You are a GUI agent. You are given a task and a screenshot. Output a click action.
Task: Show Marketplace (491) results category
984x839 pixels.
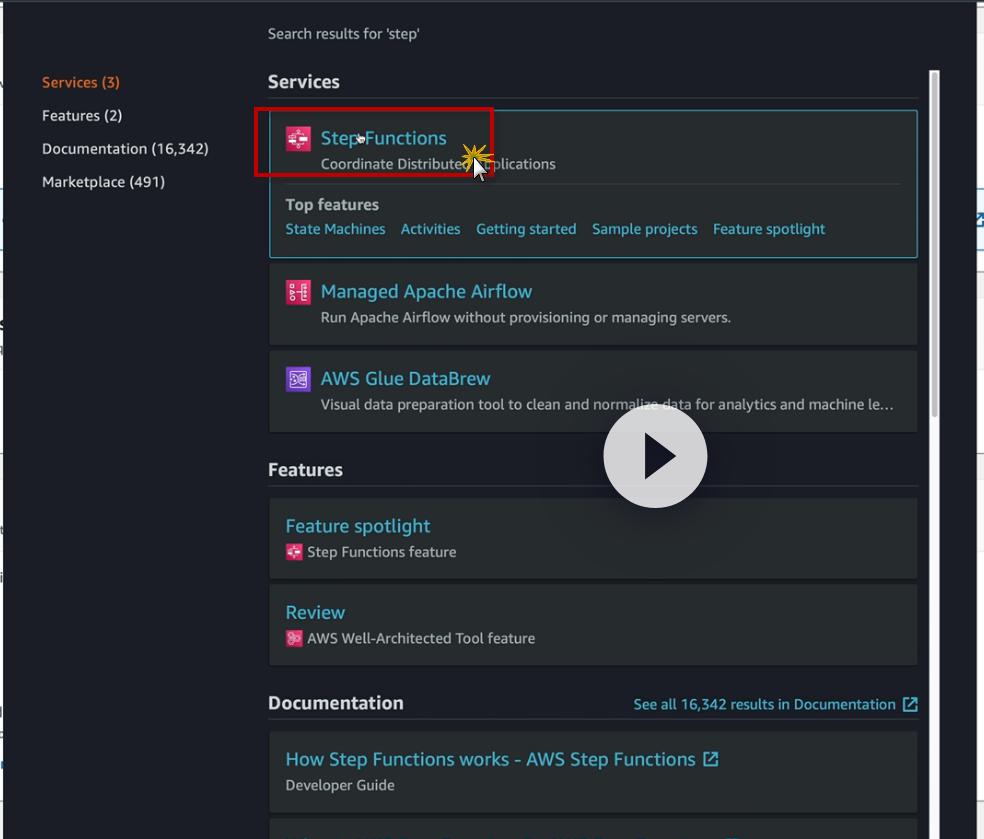click(x=103, y=181)
